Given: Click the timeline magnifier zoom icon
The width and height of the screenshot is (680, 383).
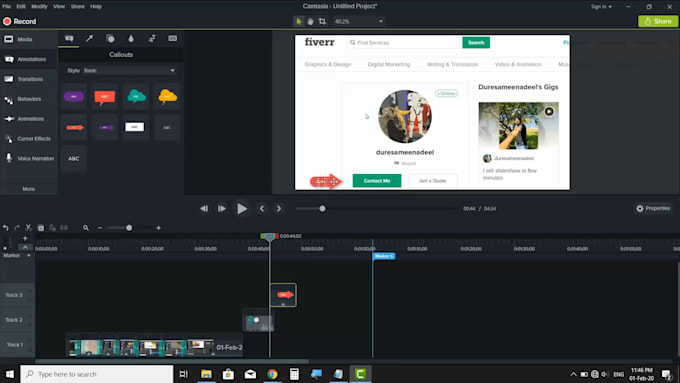Looking at the screenshot, I should [x=86, y=228].
